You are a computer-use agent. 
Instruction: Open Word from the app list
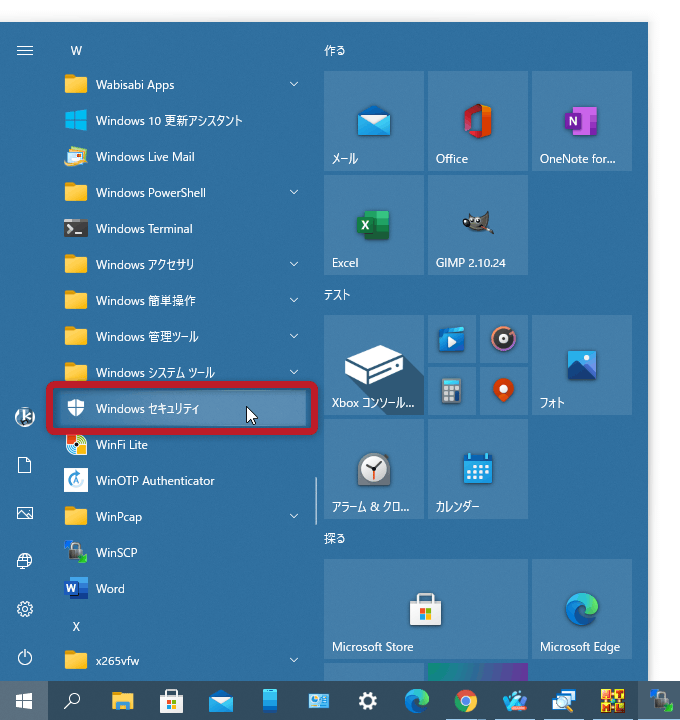(x=180, y=588)
